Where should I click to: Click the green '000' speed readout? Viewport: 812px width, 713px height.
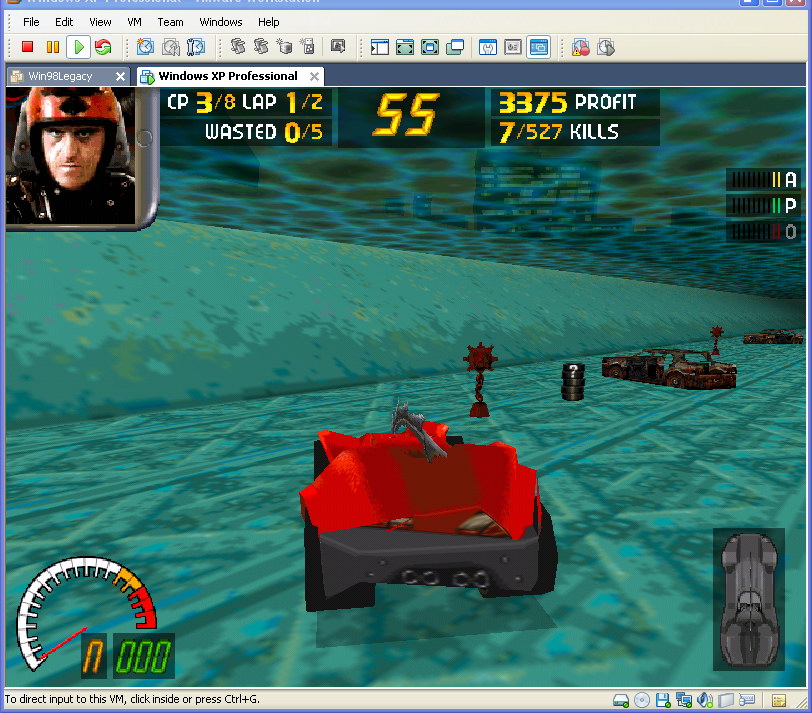[x=144, y=656]
